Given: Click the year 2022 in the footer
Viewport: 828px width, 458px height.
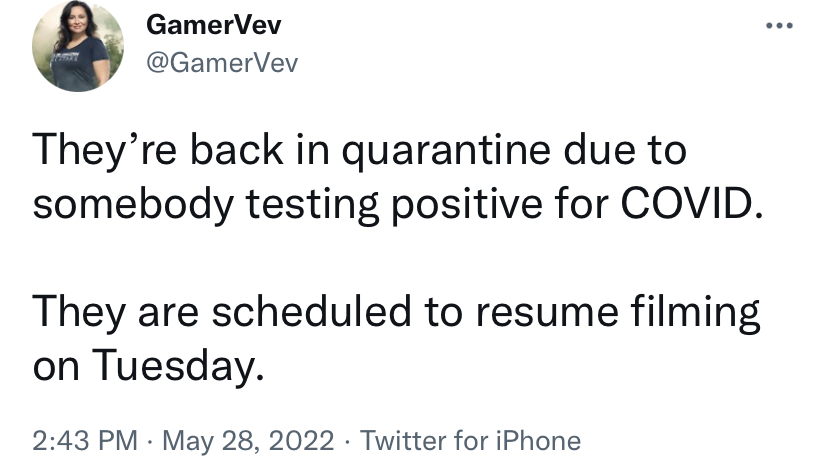Looking at the screenshot, I should (304, 441).
